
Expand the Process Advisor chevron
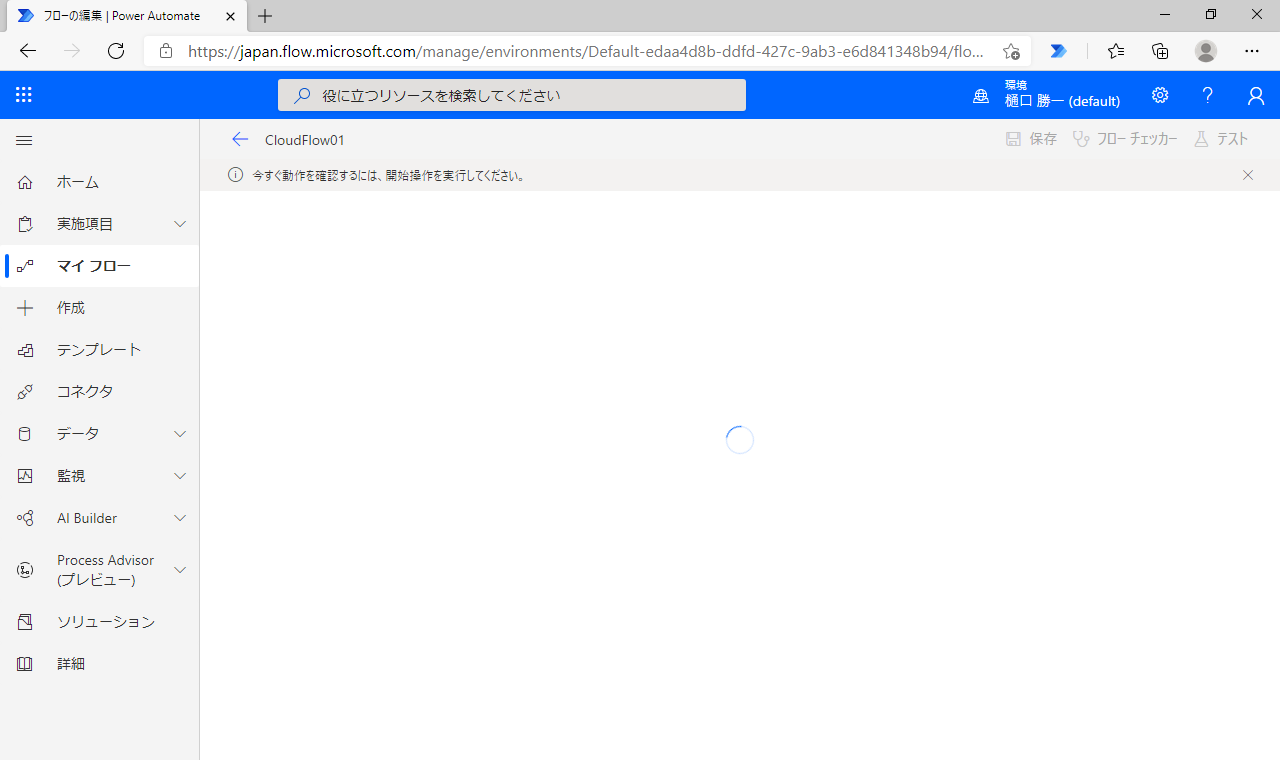point(180,570)
